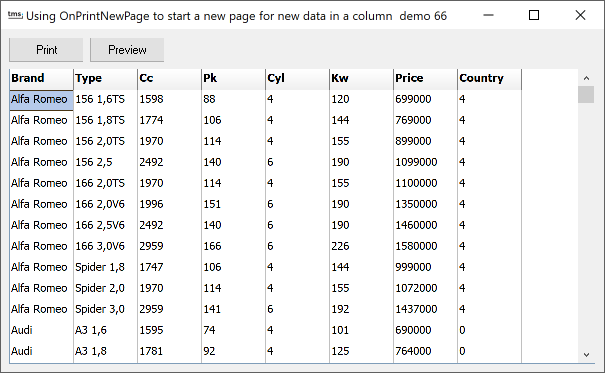
Task: Click the Type column header
Action: pyautogui.click(x=105, y=79)
